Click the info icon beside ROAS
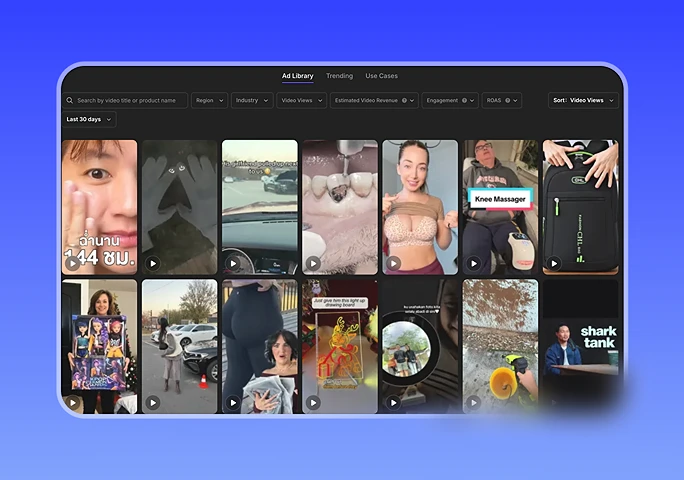 (508, 101)
